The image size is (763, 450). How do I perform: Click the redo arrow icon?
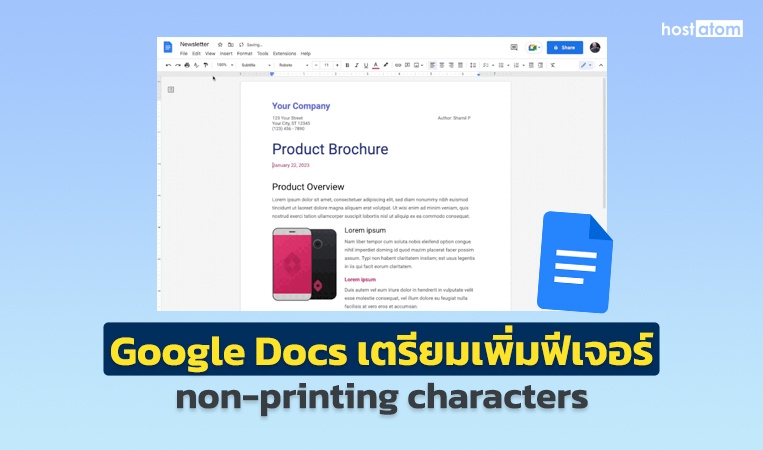point(178,65)
